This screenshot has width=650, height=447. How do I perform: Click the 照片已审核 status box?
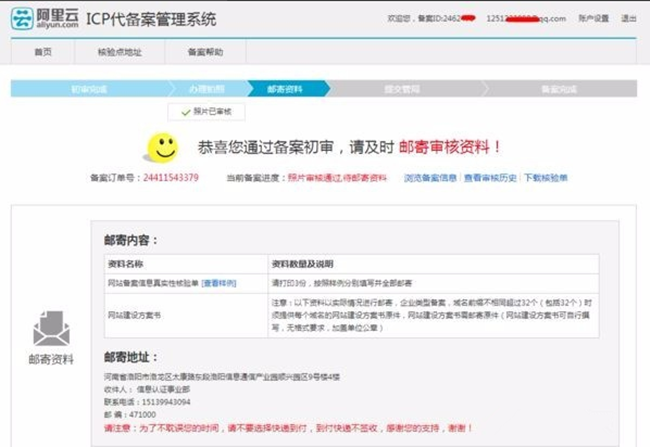click(x=206, y=112)
